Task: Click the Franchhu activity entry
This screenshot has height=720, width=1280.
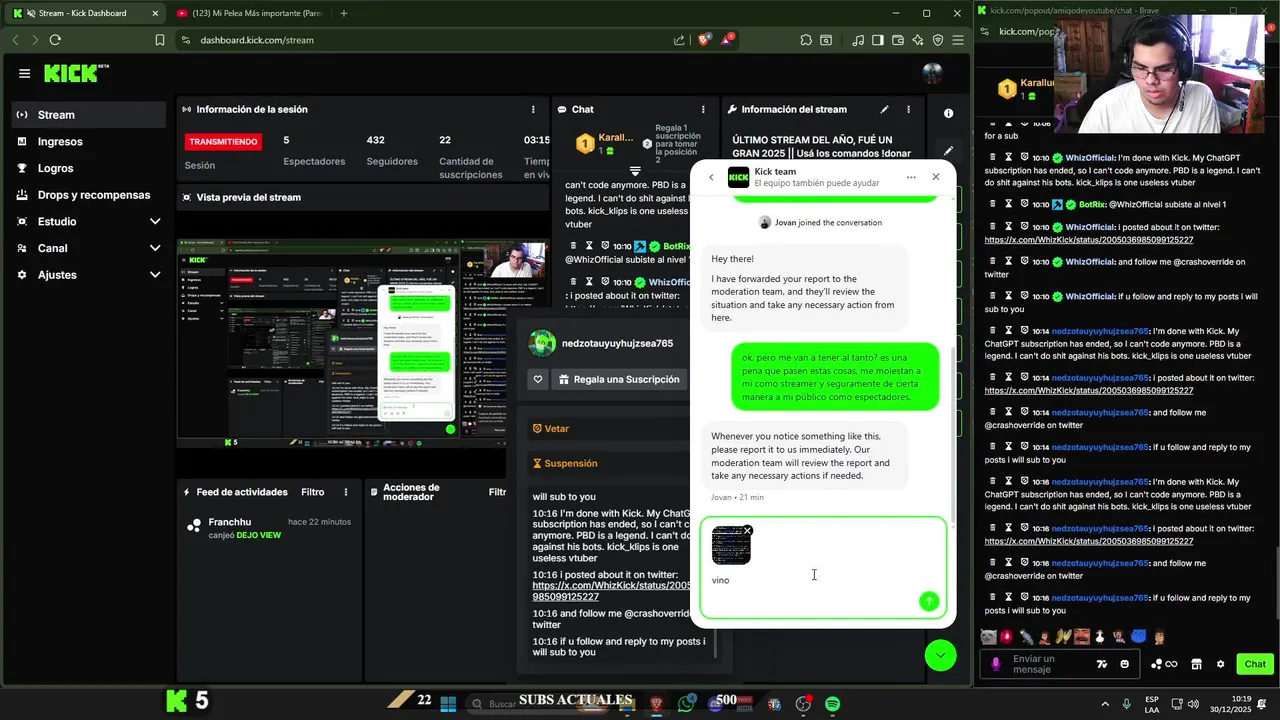Action: [x=268, y=528]
